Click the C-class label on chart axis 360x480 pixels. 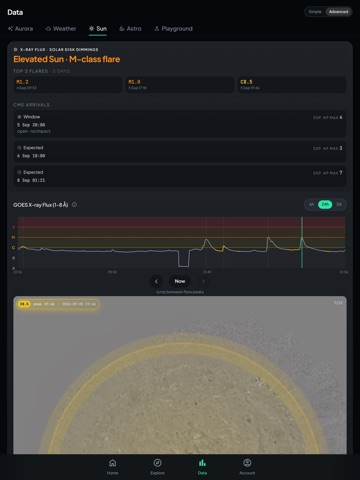point(14,248)
